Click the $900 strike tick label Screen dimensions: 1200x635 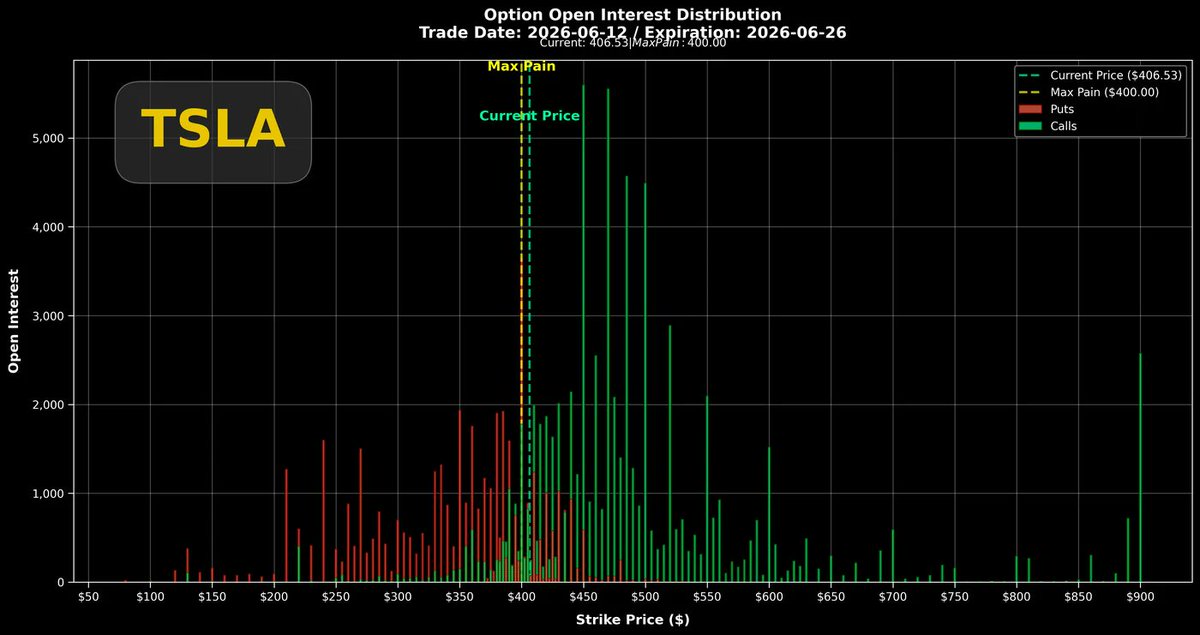[1141, 597]
